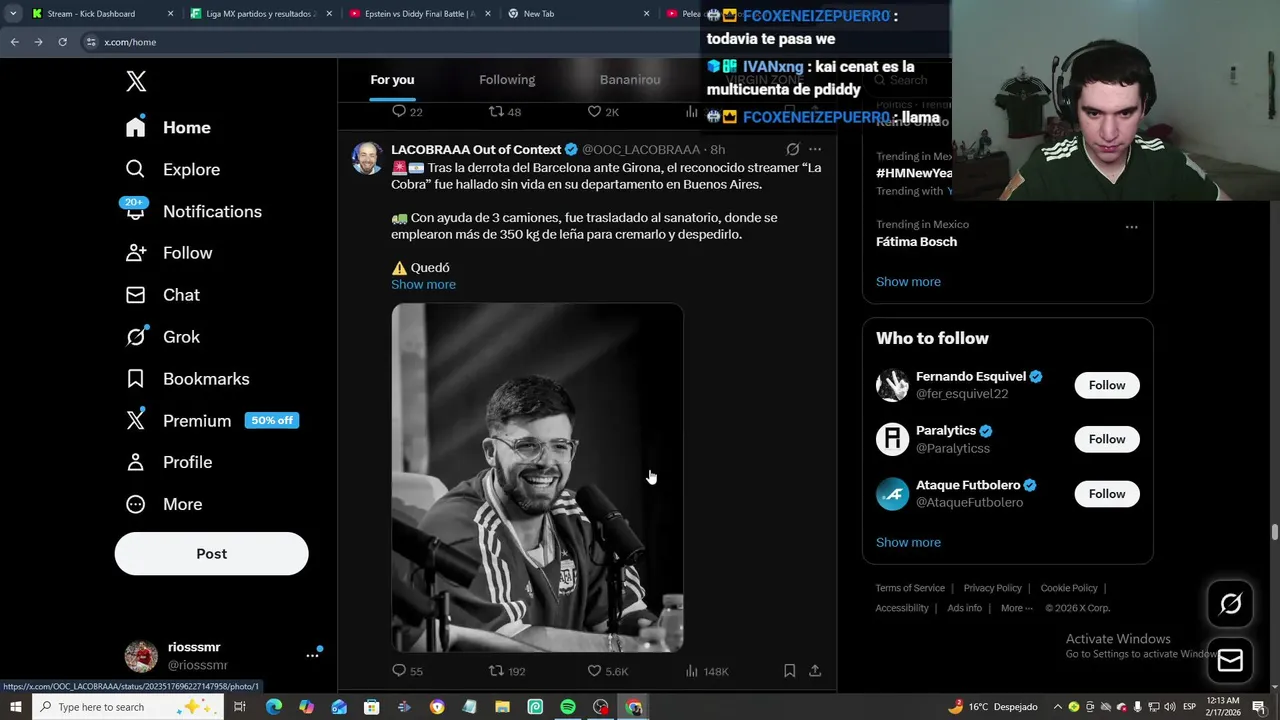Click the Windows taskbar search box

127,707
